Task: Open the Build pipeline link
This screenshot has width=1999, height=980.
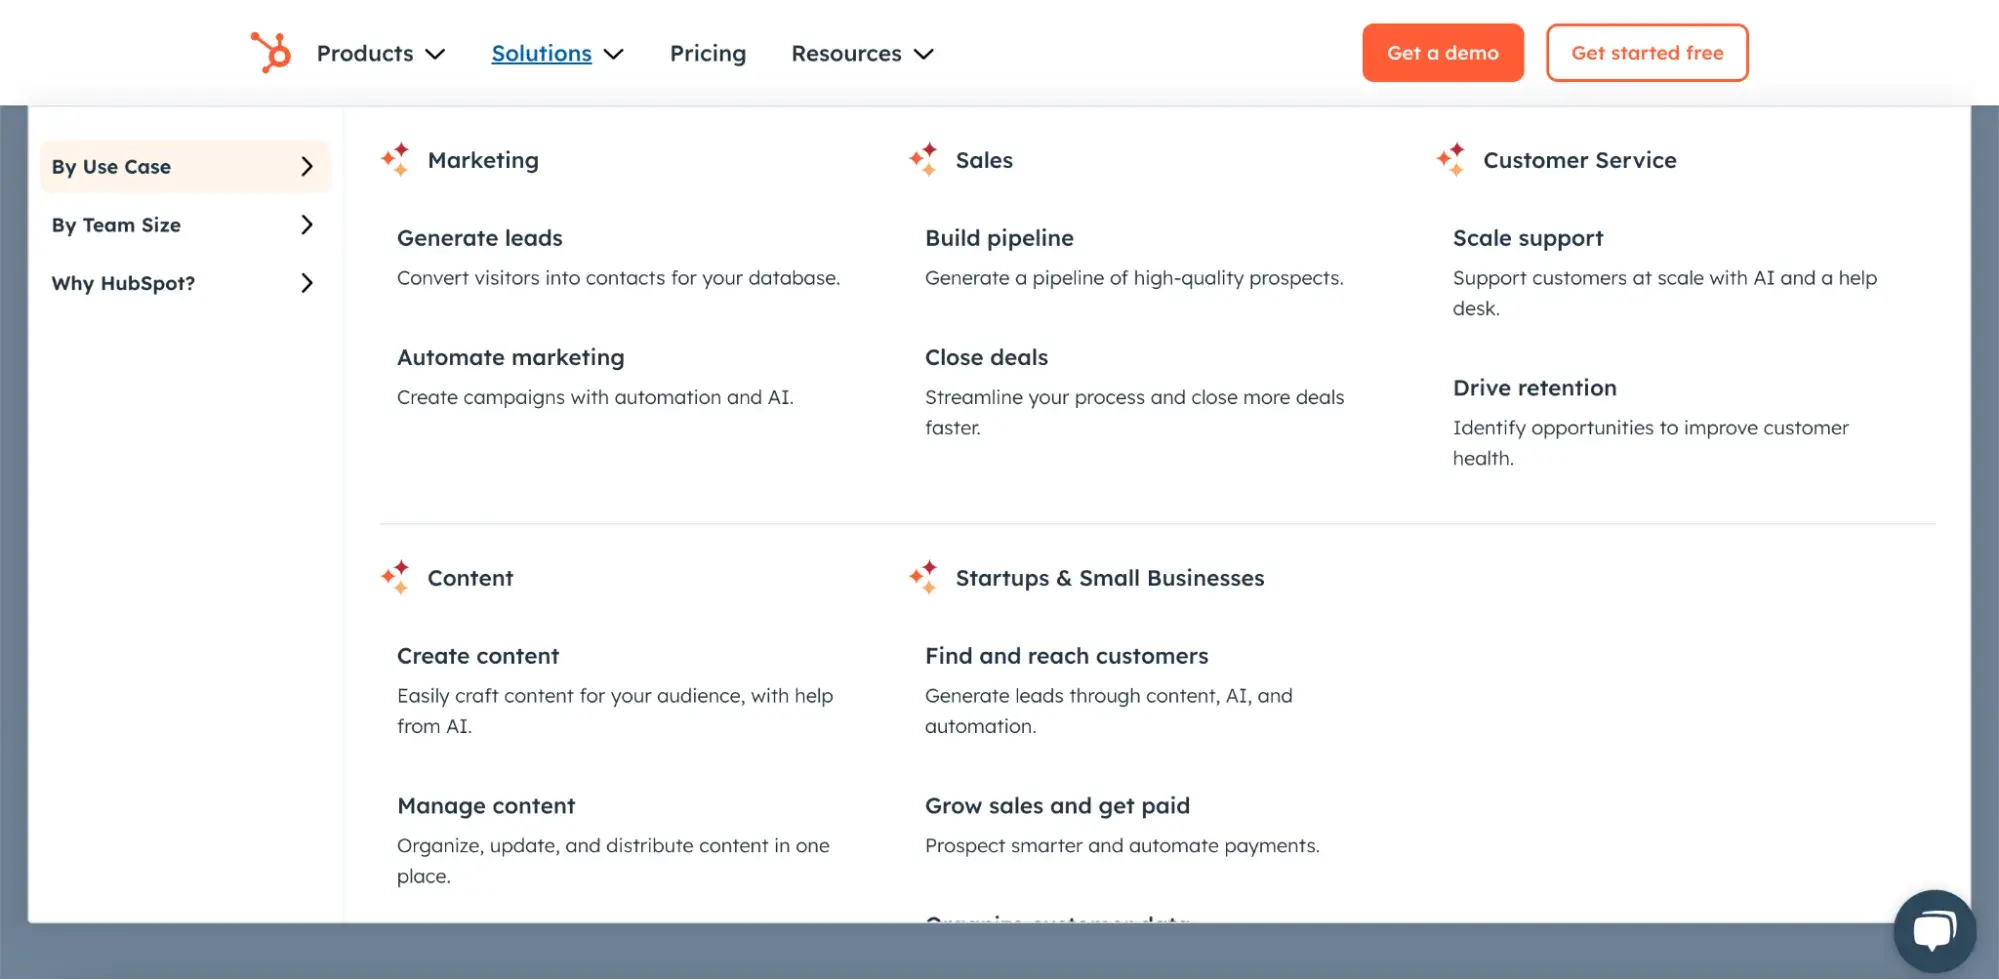Action: tap(999, 238)
